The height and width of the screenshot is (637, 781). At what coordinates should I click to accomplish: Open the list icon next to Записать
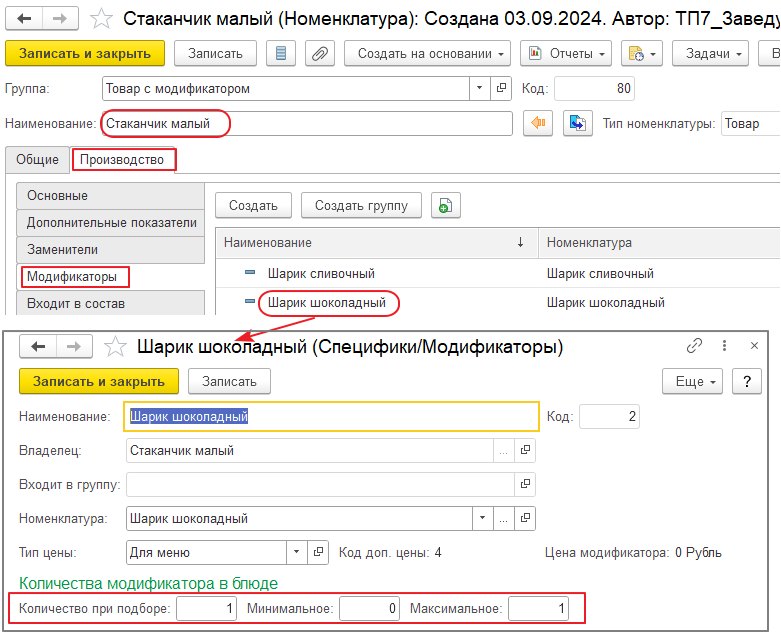281,53
